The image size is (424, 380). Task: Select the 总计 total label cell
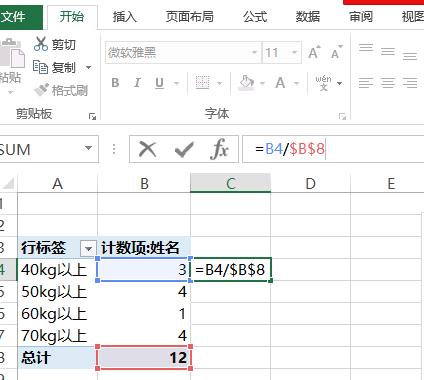coord(57,358)
